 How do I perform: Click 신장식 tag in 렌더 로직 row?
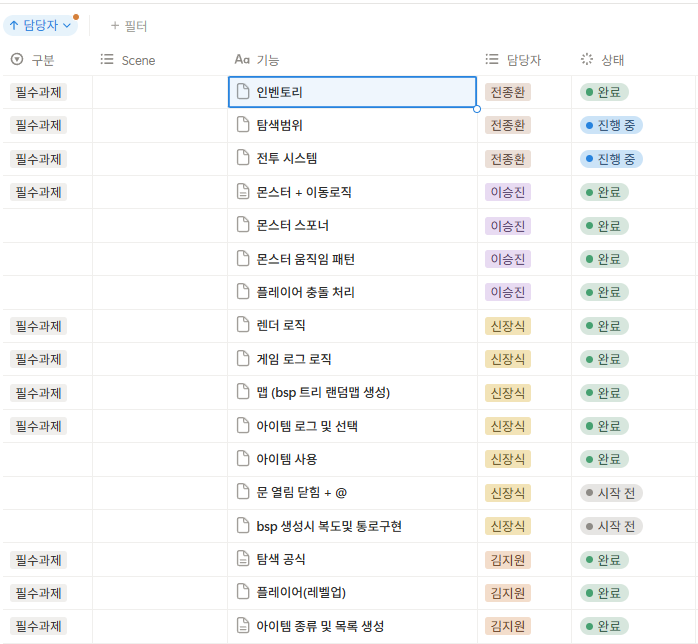(508, 326)
